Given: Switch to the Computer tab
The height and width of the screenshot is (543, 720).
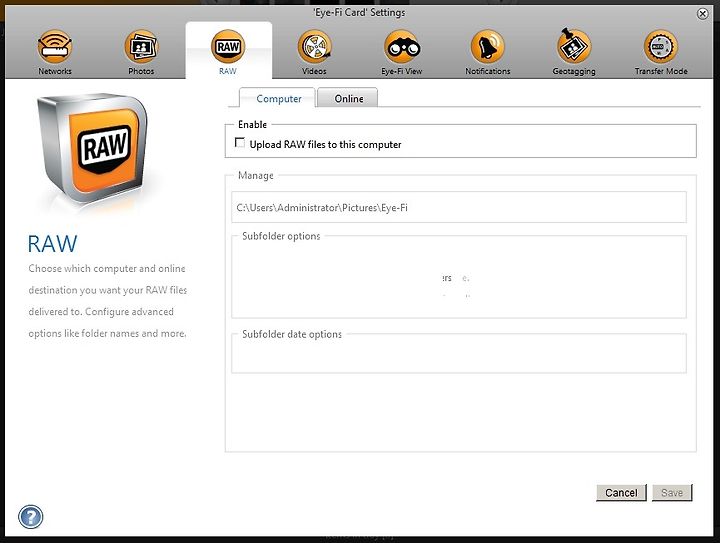Looking at the screenshot, I should (277, 98).
